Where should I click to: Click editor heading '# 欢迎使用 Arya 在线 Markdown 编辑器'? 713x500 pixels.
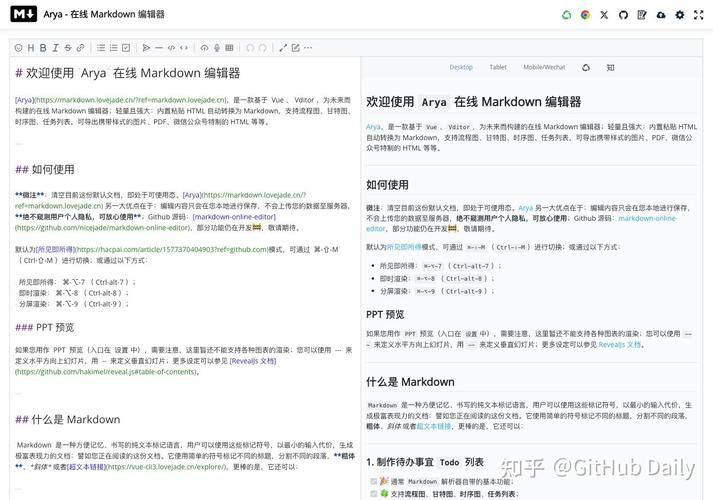128,73
